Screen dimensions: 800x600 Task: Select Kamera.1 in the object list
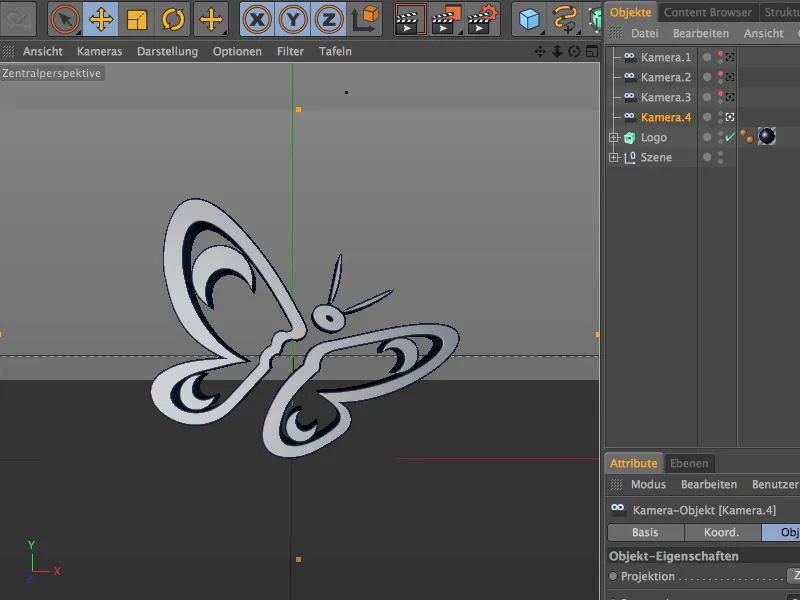point(665,57)
